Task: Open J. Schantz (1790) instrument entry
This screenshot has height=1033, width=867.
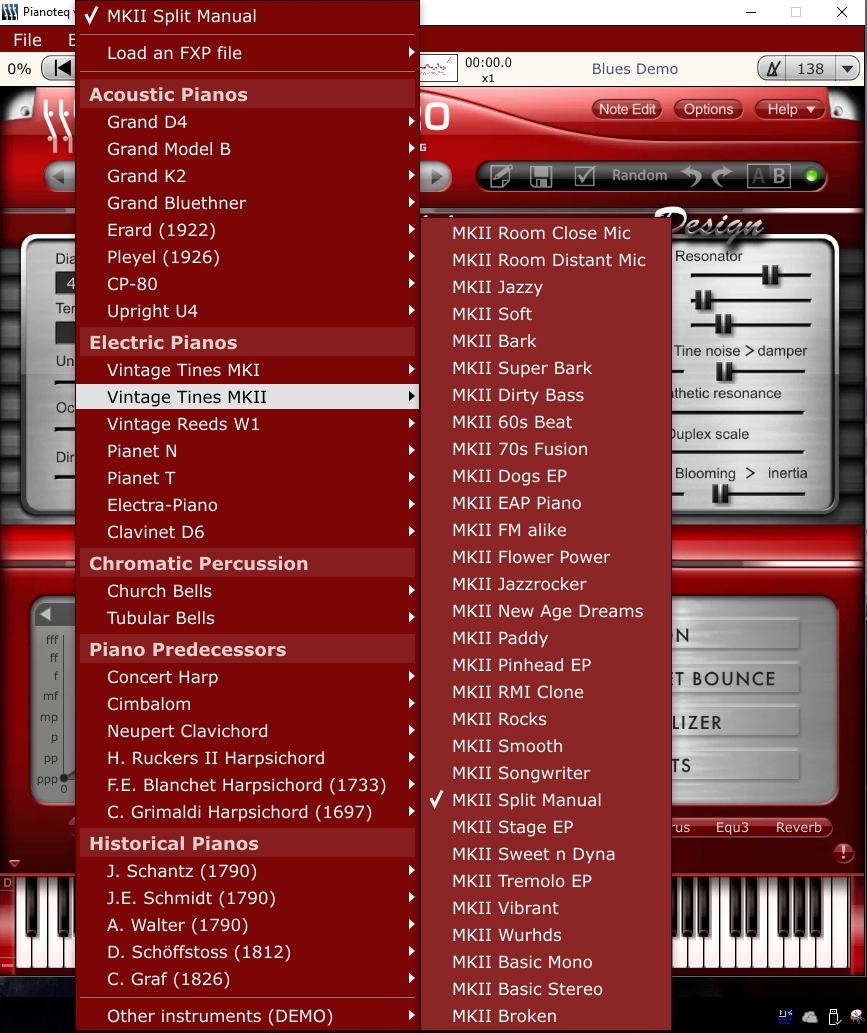Action: coord(248,871)
